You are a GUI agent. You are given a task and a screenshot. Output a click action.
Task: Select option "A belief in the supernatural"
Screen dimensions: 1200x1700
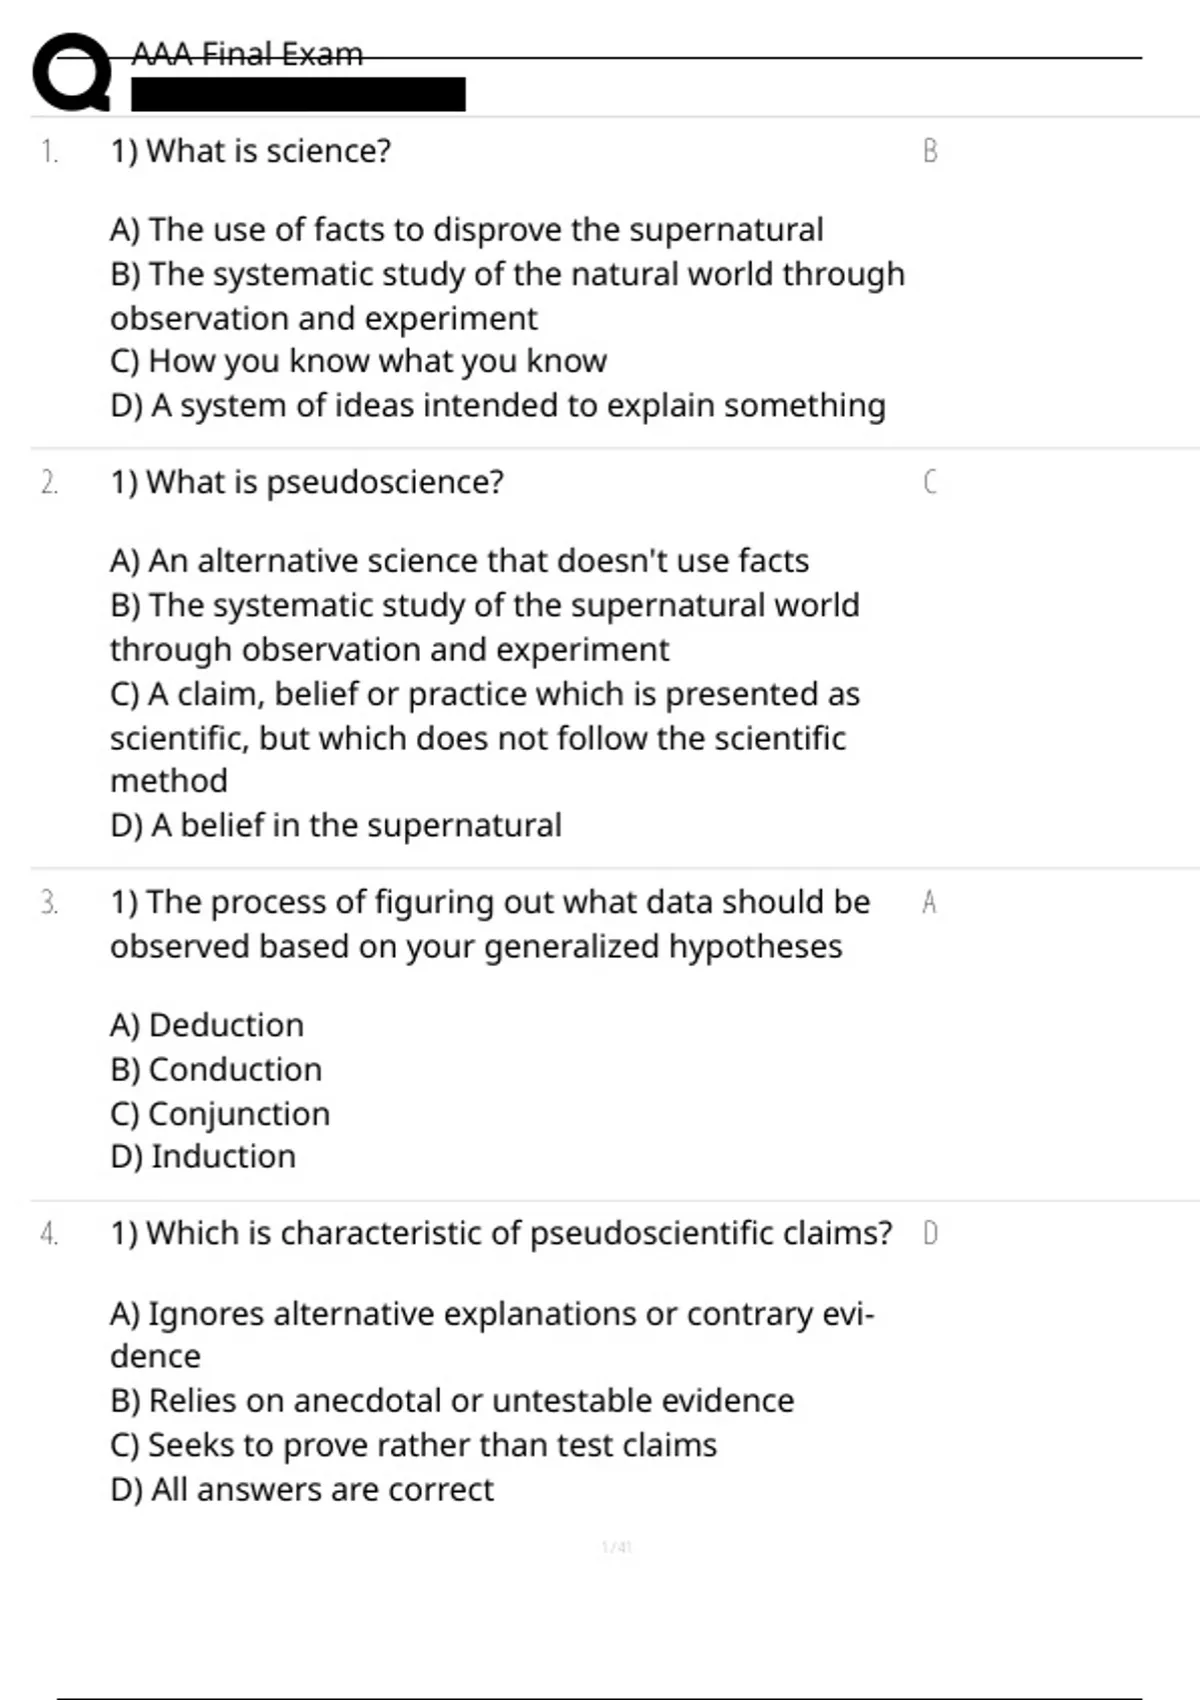336,826
